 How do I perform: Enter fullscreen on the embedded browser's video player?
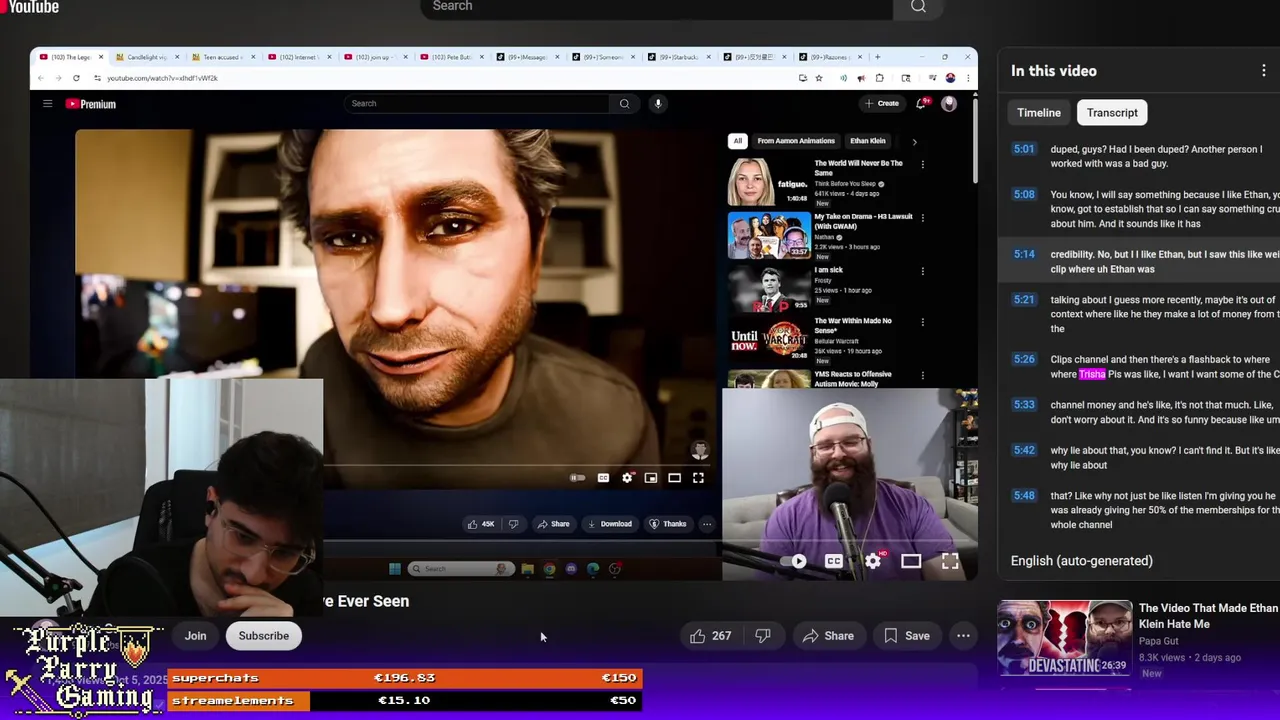698,478
